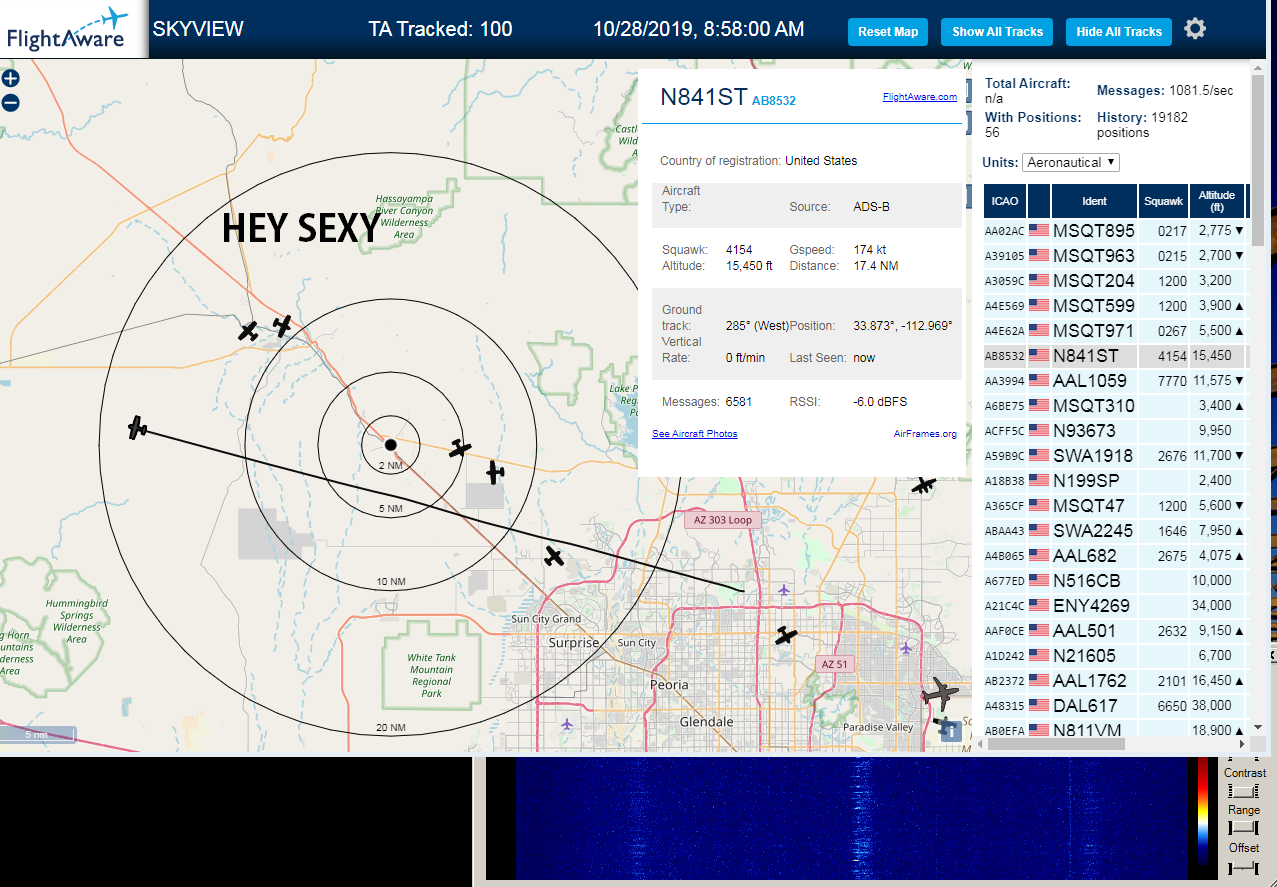Image resolution: width=1277 pixels, height=887 pixels.
Task: Open map attribution info icon
Action: pos(953,731)
